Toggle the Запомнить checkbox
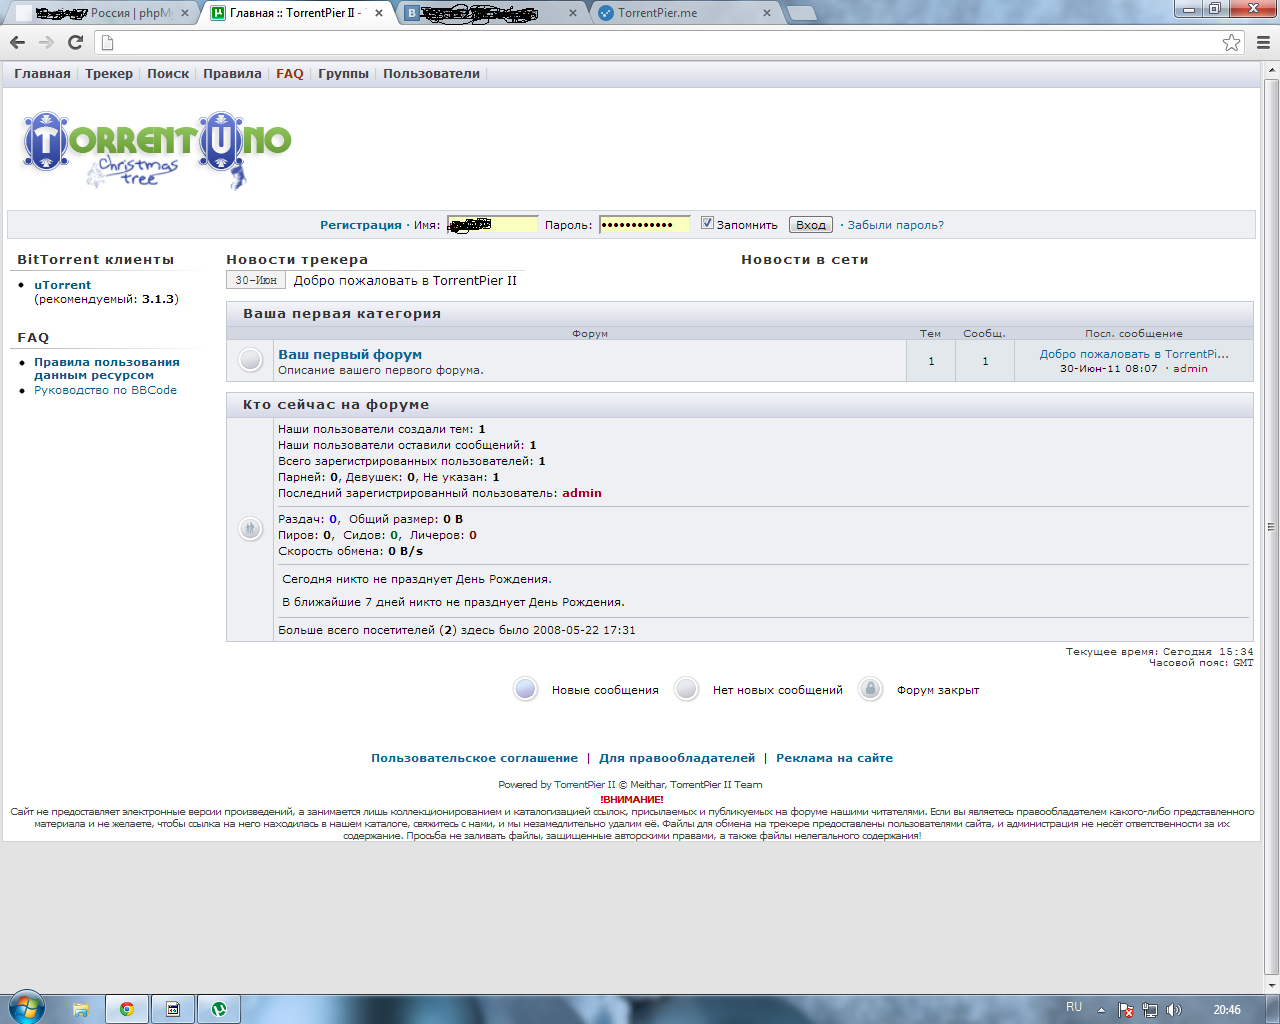This screenshot has height=1024, width=1280. [x=707, y=223]
